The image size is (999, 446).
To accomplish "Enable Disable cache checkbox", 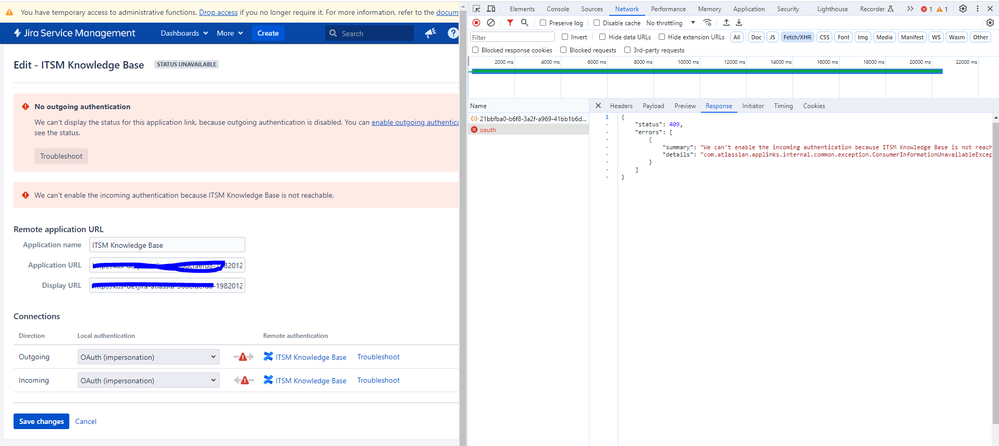I will pos(596,22).
